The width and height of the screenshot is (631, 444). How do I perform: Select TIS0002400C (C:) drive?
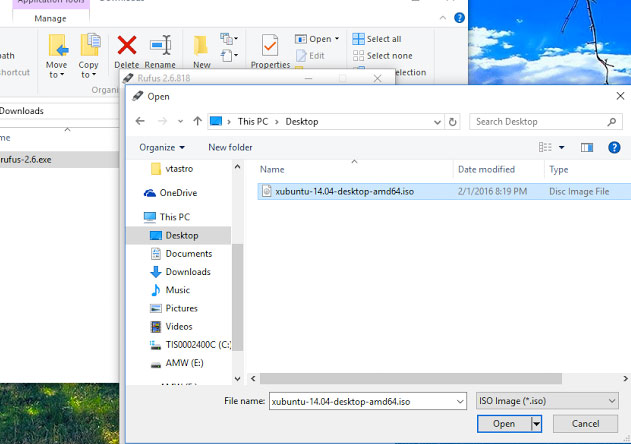coord(190,345)
